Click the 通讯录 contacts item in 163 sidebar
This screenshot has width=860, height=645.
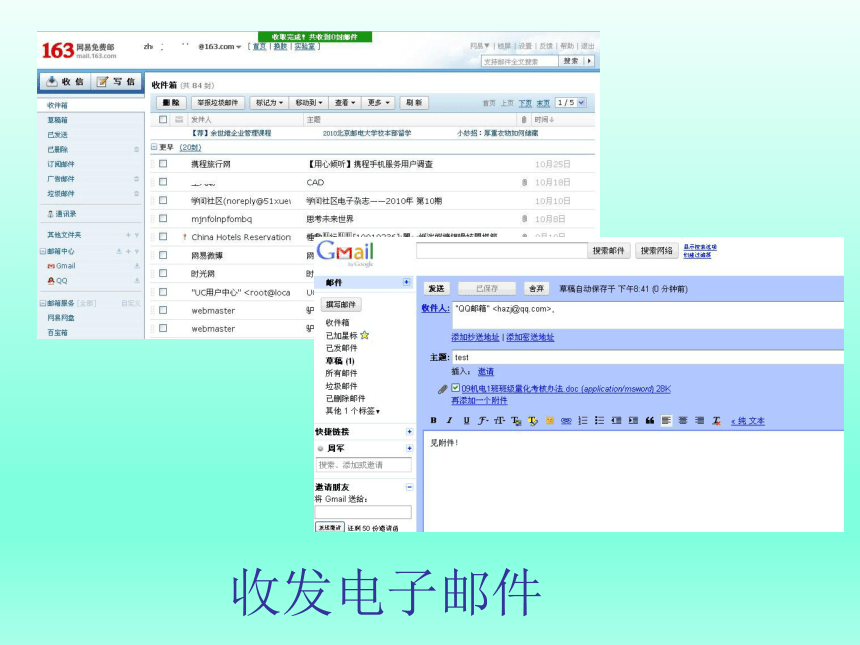click(61, 214)
